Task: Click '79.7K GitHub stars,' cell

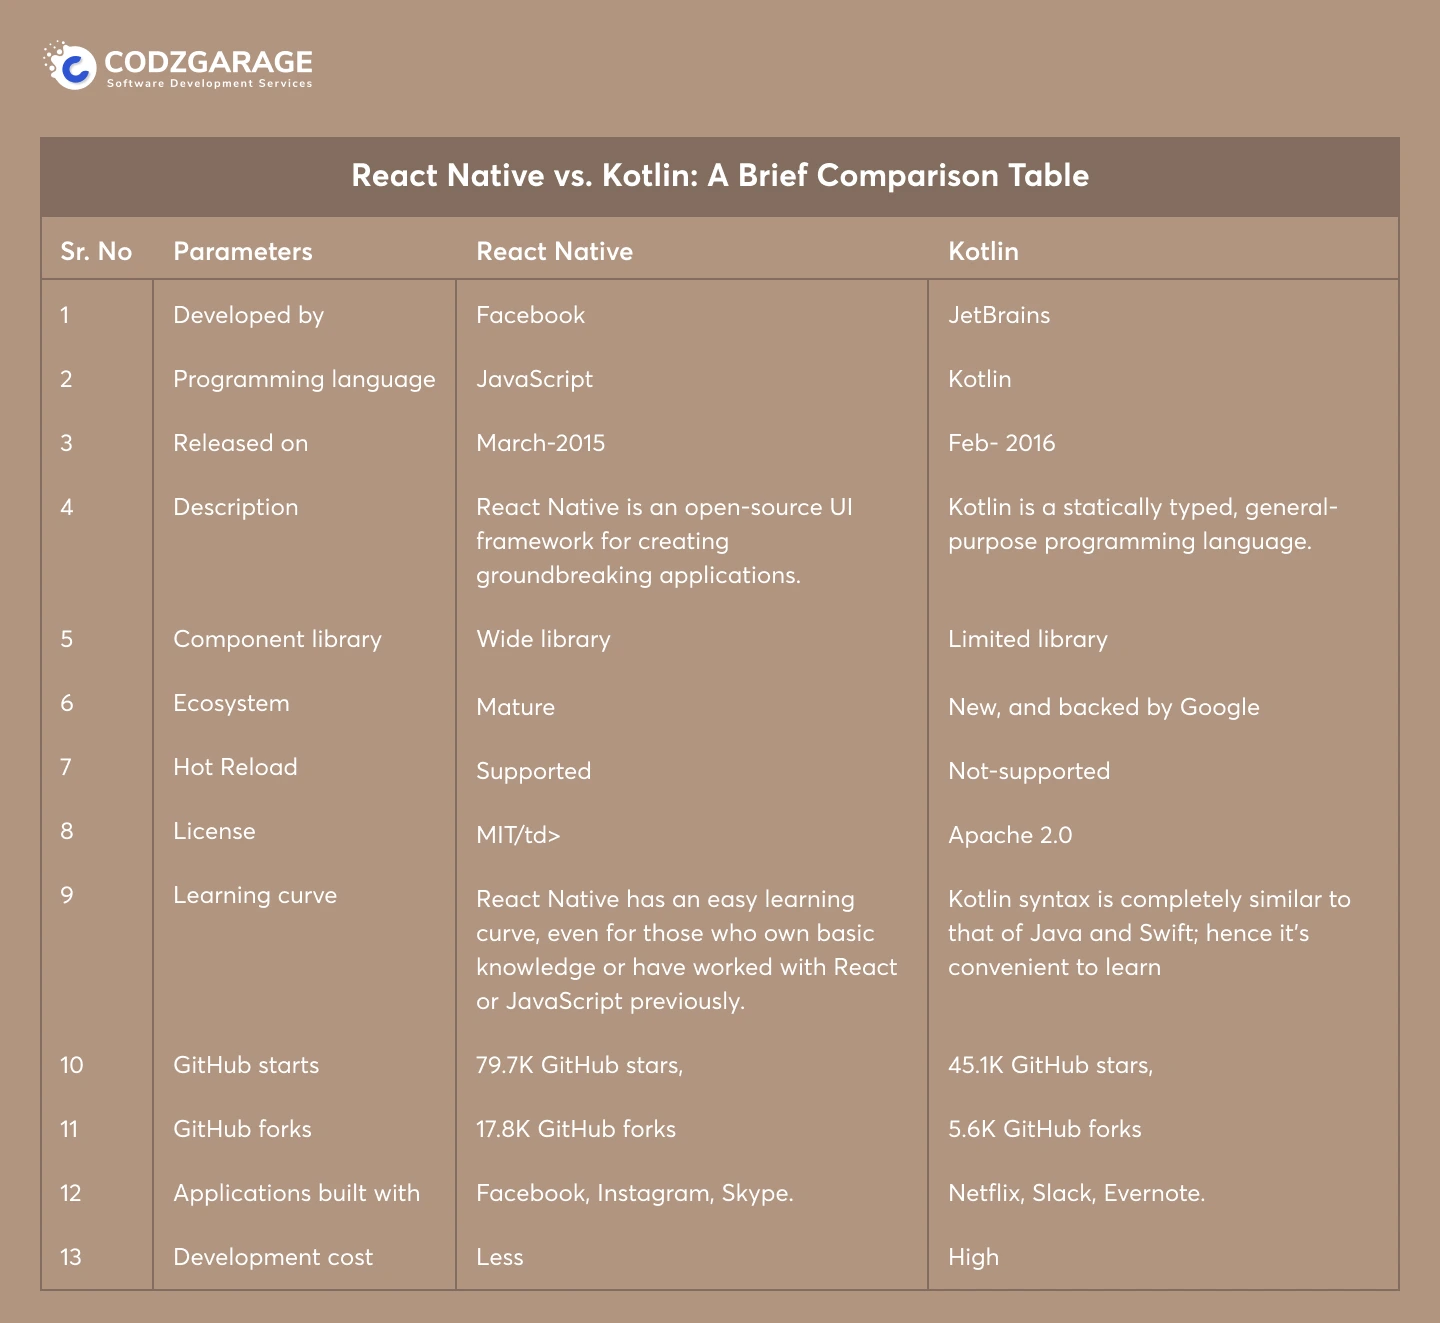Action: 579,1065
